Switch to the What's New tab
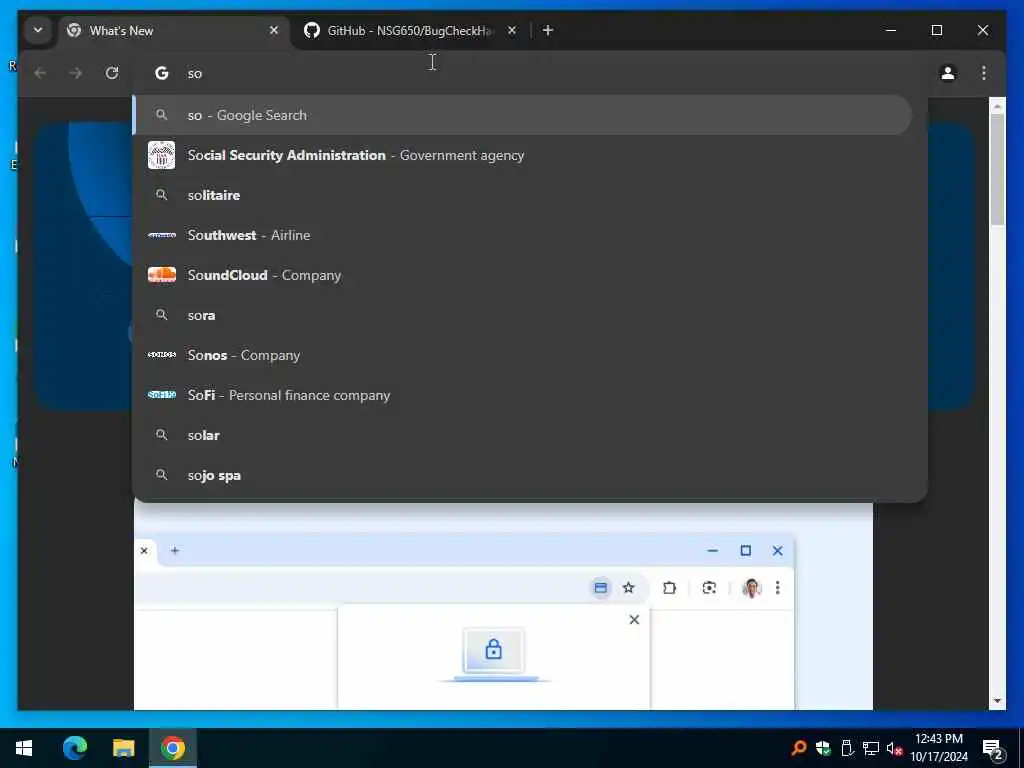This screenshot has width=1024, height=768. tap(174, 31)
